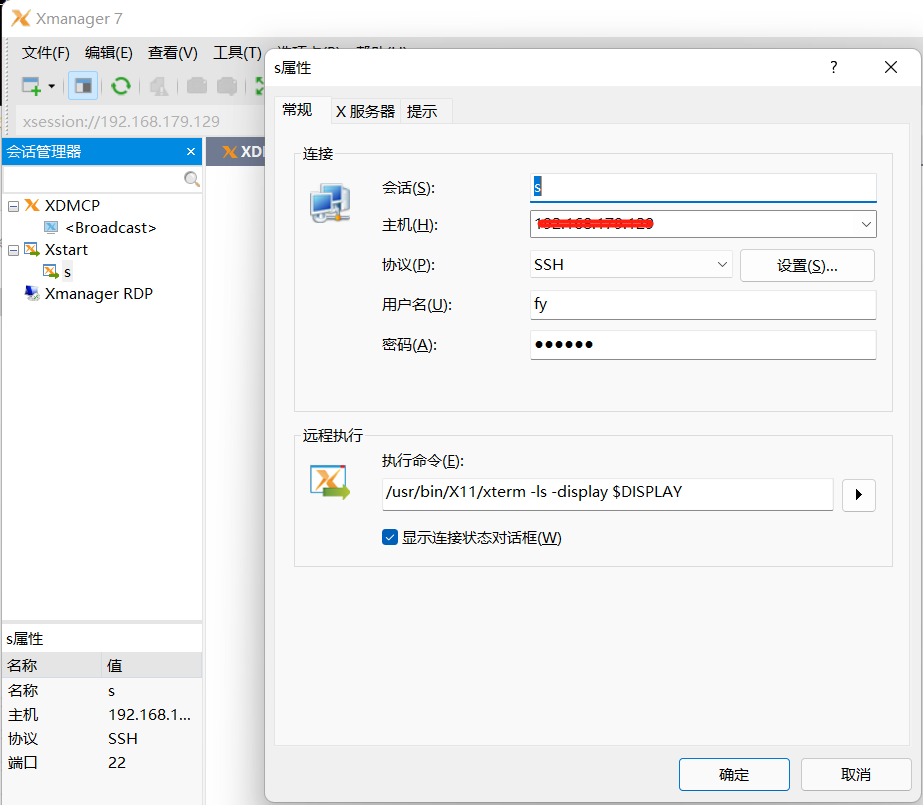Select session 's' under Xstart

click(67, 272)
